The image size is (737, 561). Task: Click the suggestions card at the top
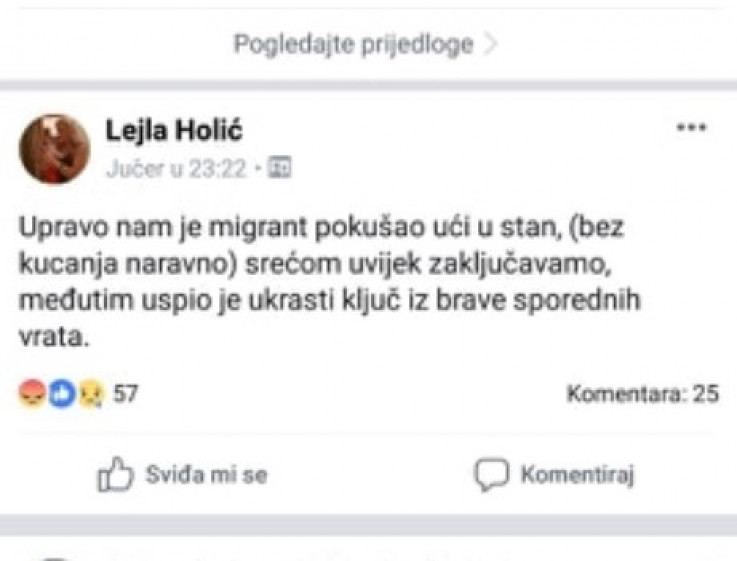click(x=368, y=30)
